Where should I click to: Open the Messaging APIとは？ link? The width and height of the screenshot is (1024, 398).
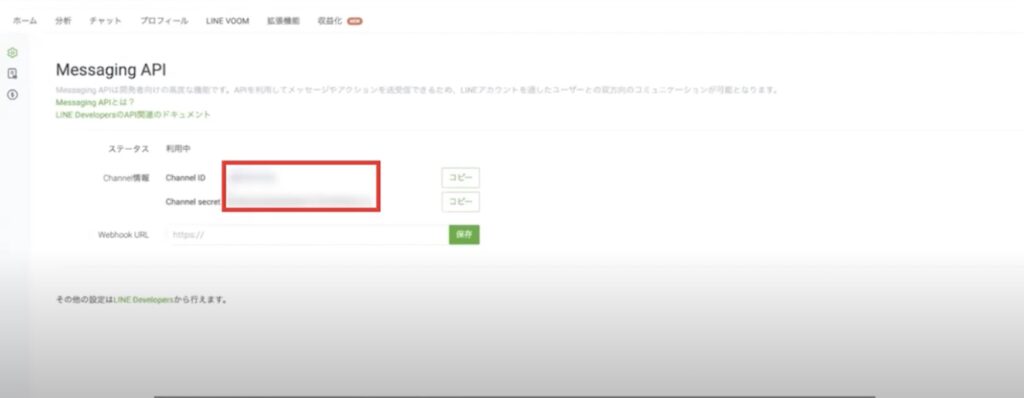95,103
